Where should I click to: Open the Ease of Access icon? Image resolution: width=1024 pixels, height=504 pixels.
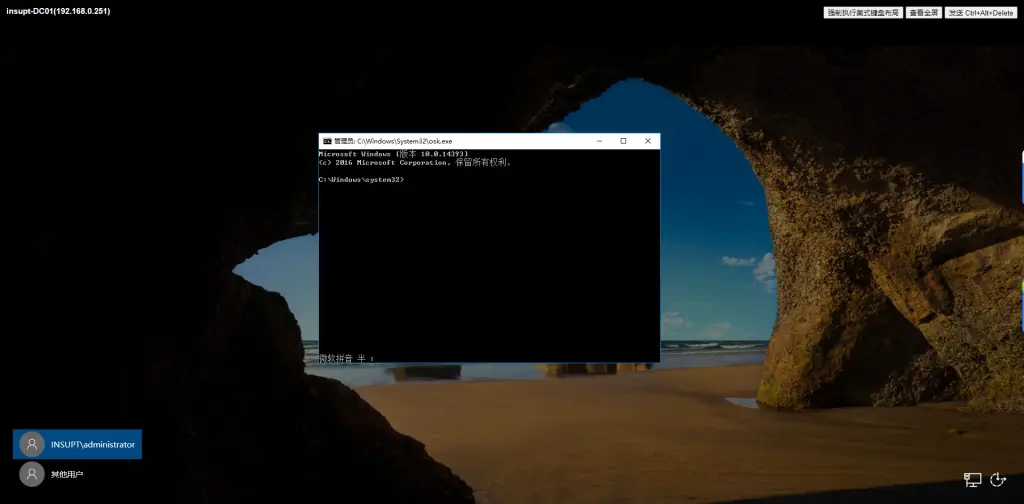coord(997,480)
